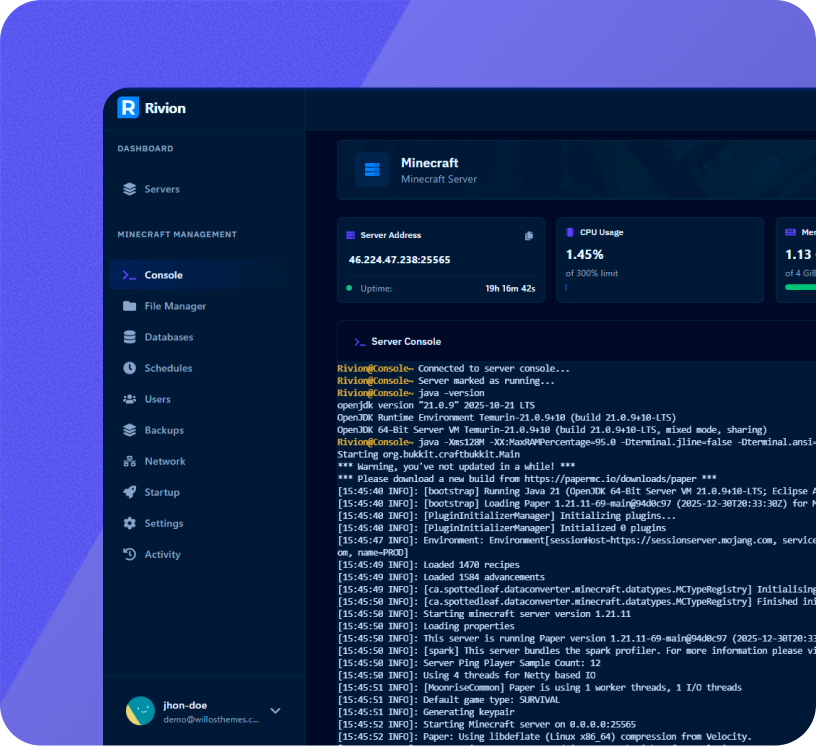The width and height of the screenshot is (816, 746).
Task: Click the 'Server marked as running...' line
Action: coord(446,381)
